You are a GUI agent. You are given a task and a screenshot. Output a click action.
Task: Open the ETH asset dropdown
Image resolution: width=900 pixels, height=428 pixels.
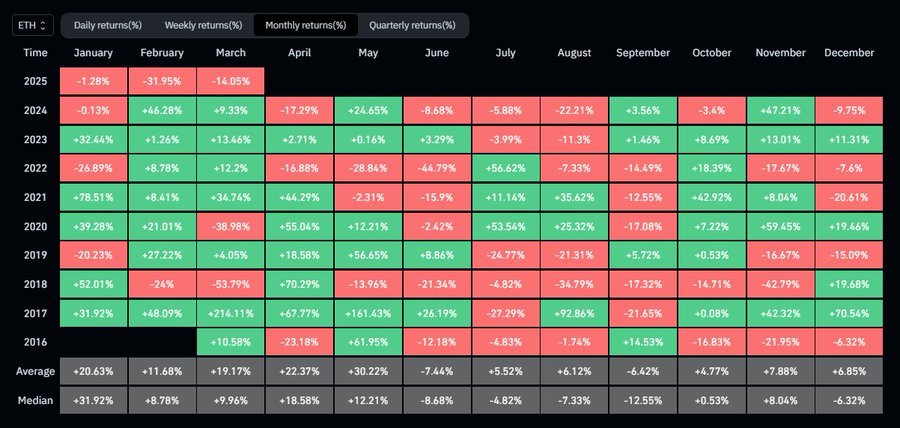coord(31,24)
